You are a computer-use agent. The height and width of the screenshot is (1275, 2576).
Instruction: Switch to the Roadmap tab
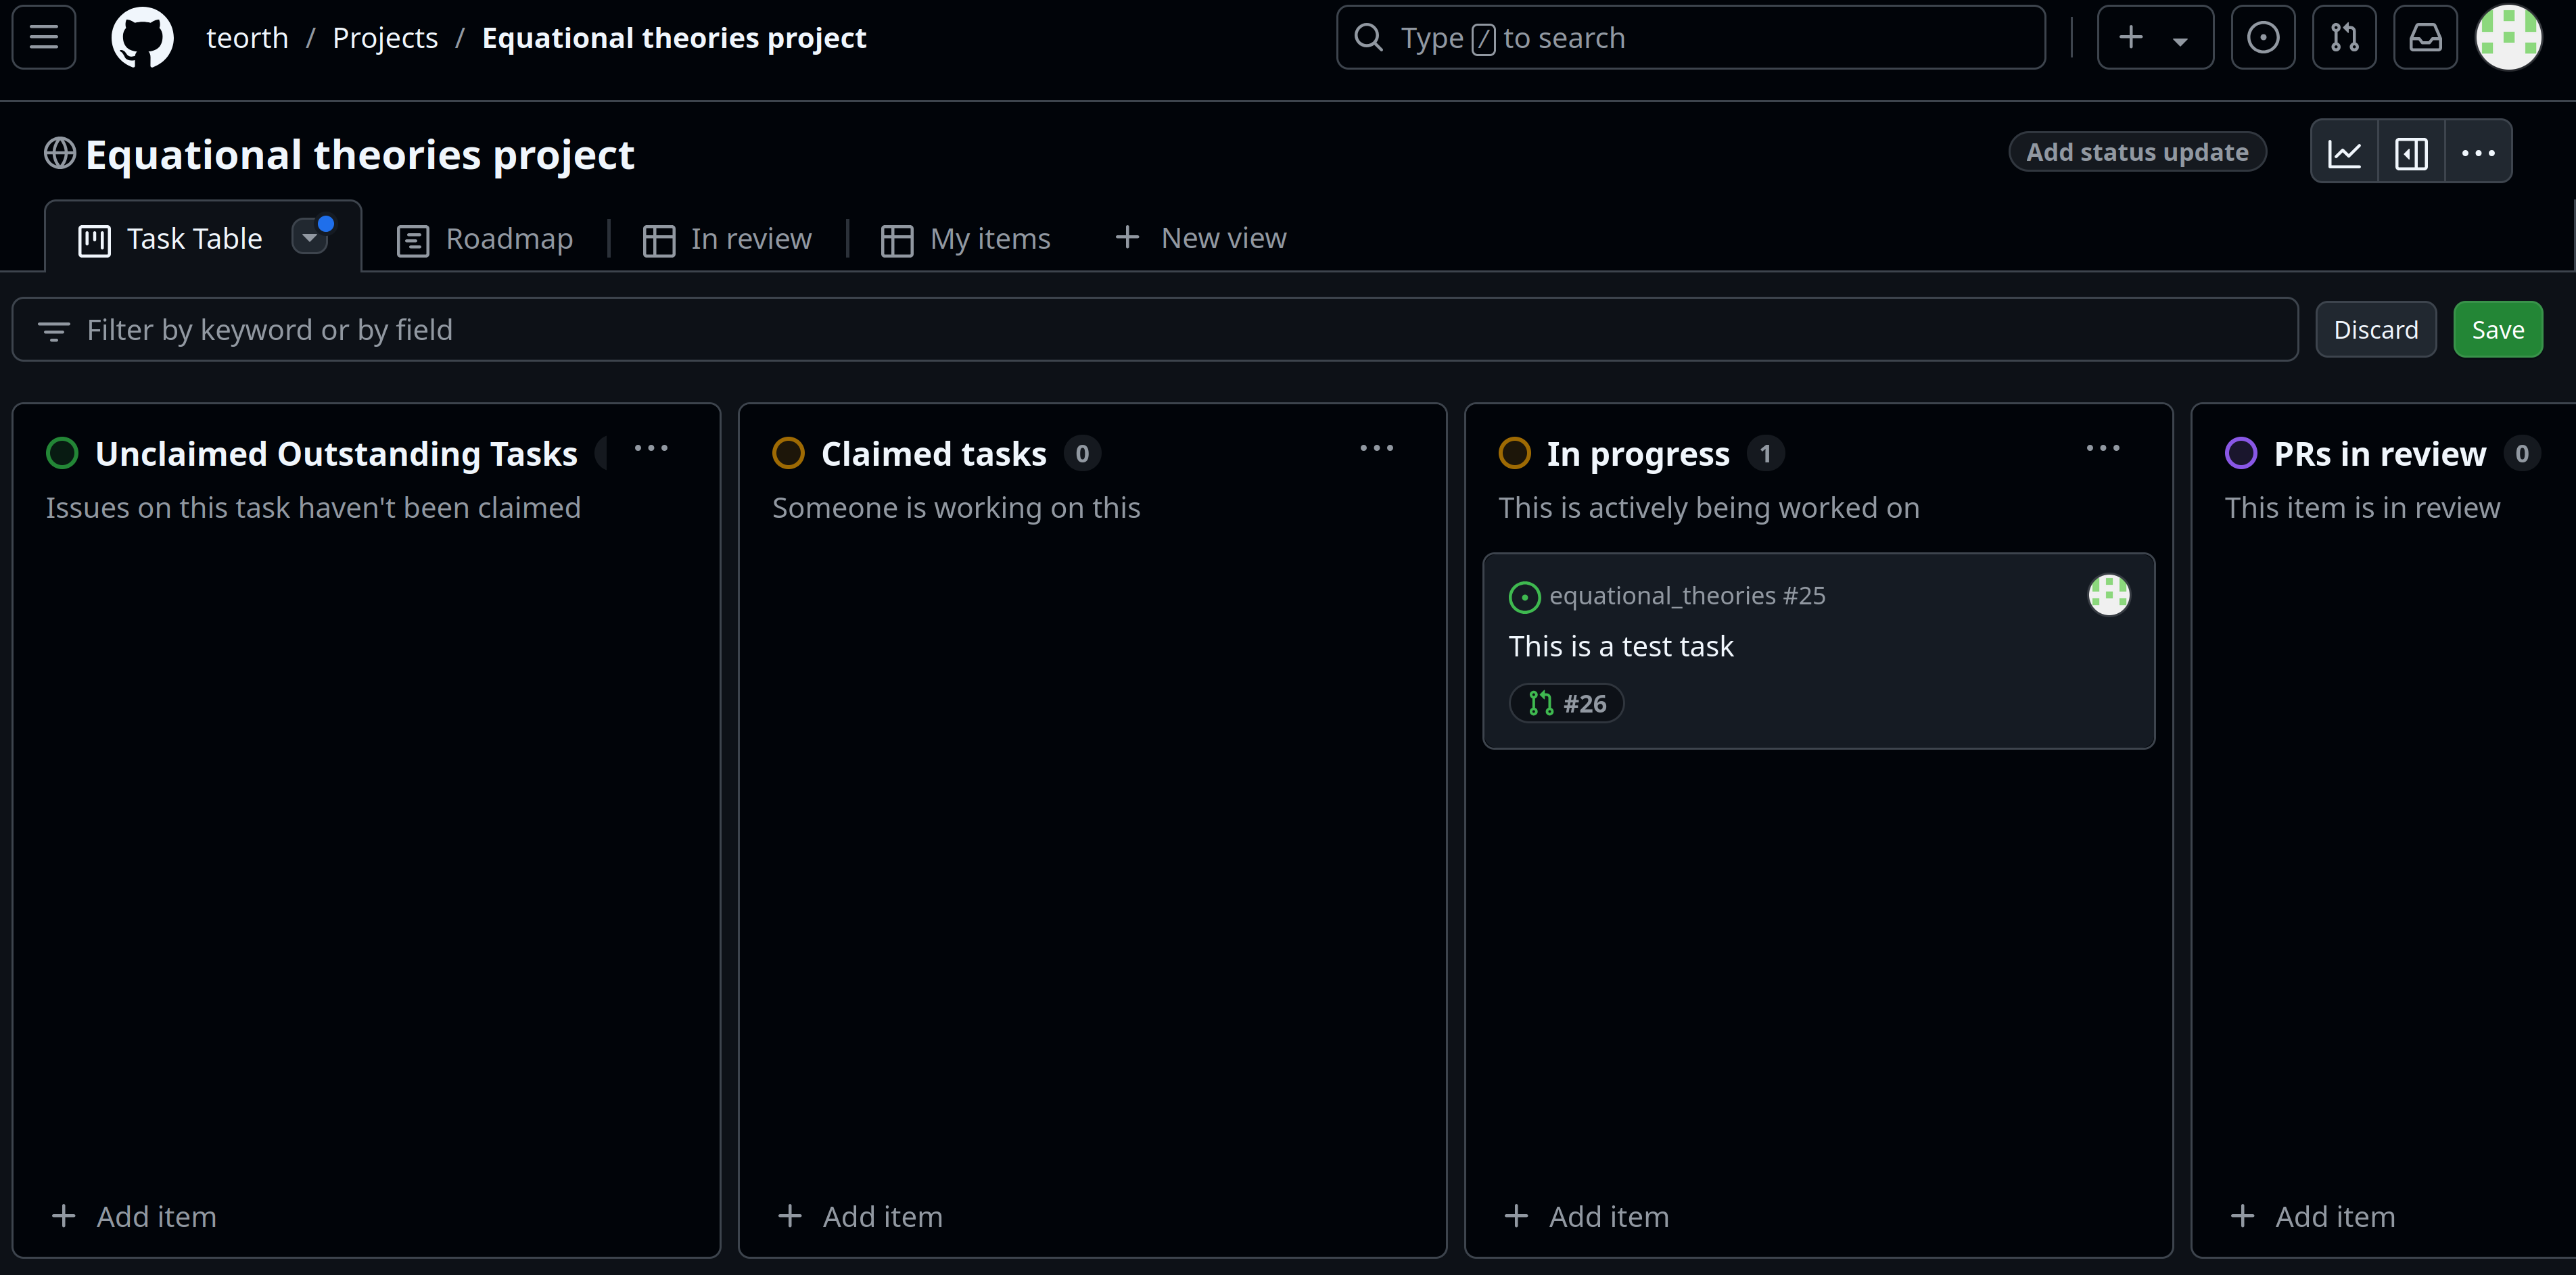tap(485, 239)
